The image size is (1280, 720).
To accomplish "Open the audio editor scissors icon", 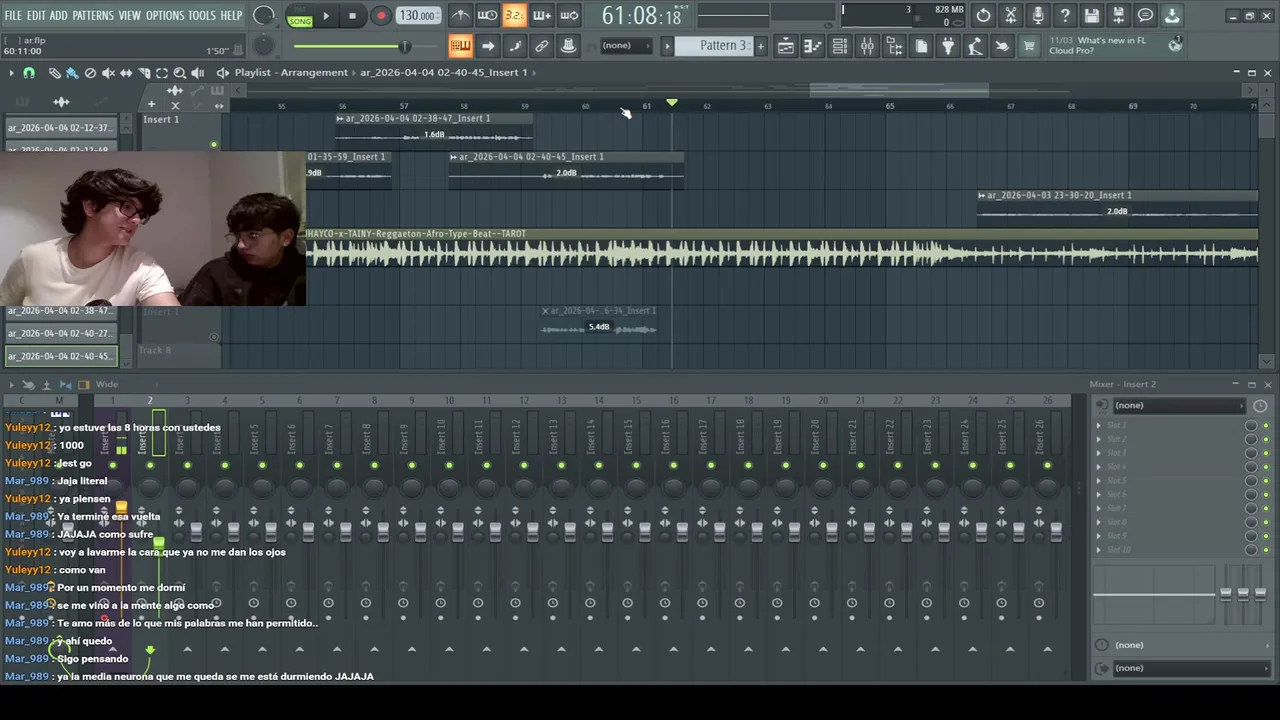I will pyautogui.click(x=1011, y=15).
